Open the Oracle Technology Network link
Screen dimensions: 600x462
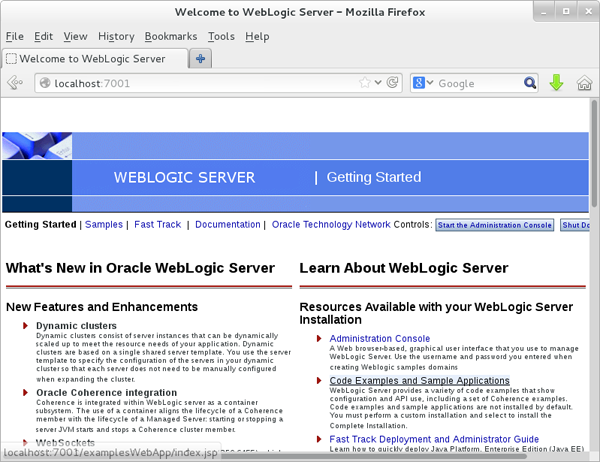331,224
